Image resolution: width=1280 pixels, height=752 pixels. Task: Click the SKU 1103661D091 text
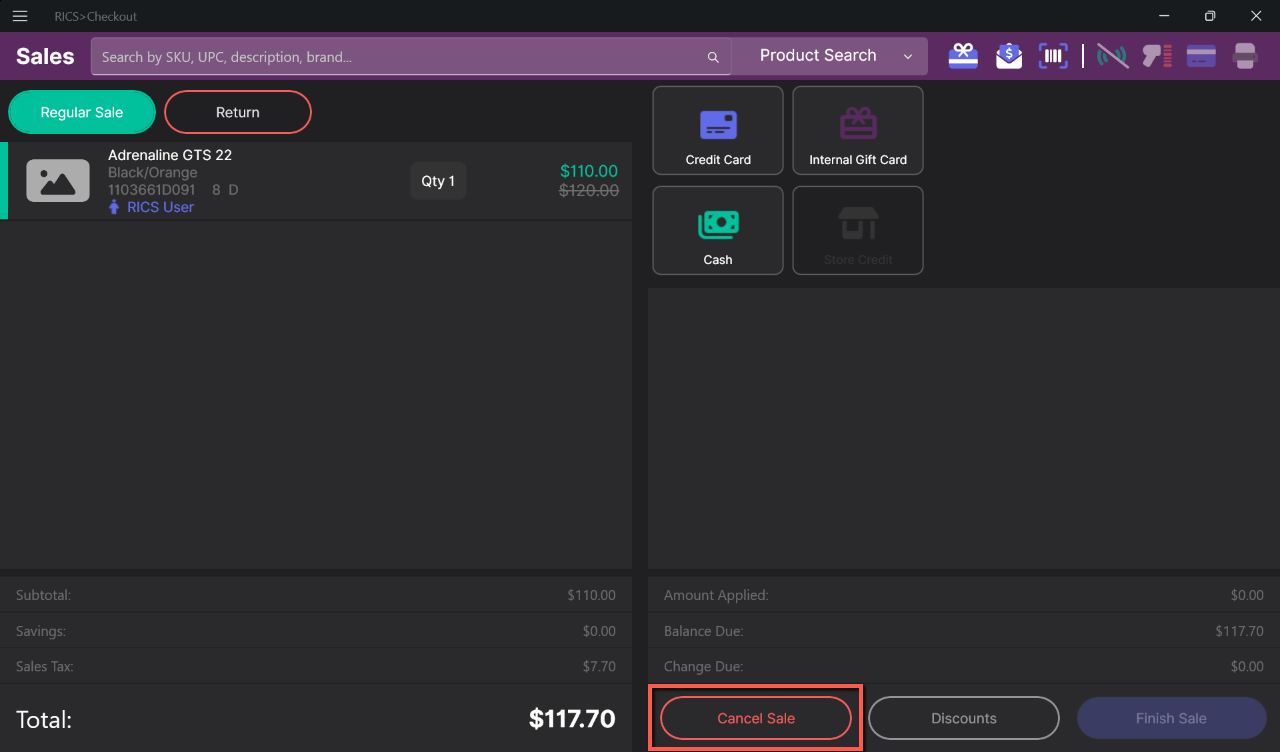(151, 190)
